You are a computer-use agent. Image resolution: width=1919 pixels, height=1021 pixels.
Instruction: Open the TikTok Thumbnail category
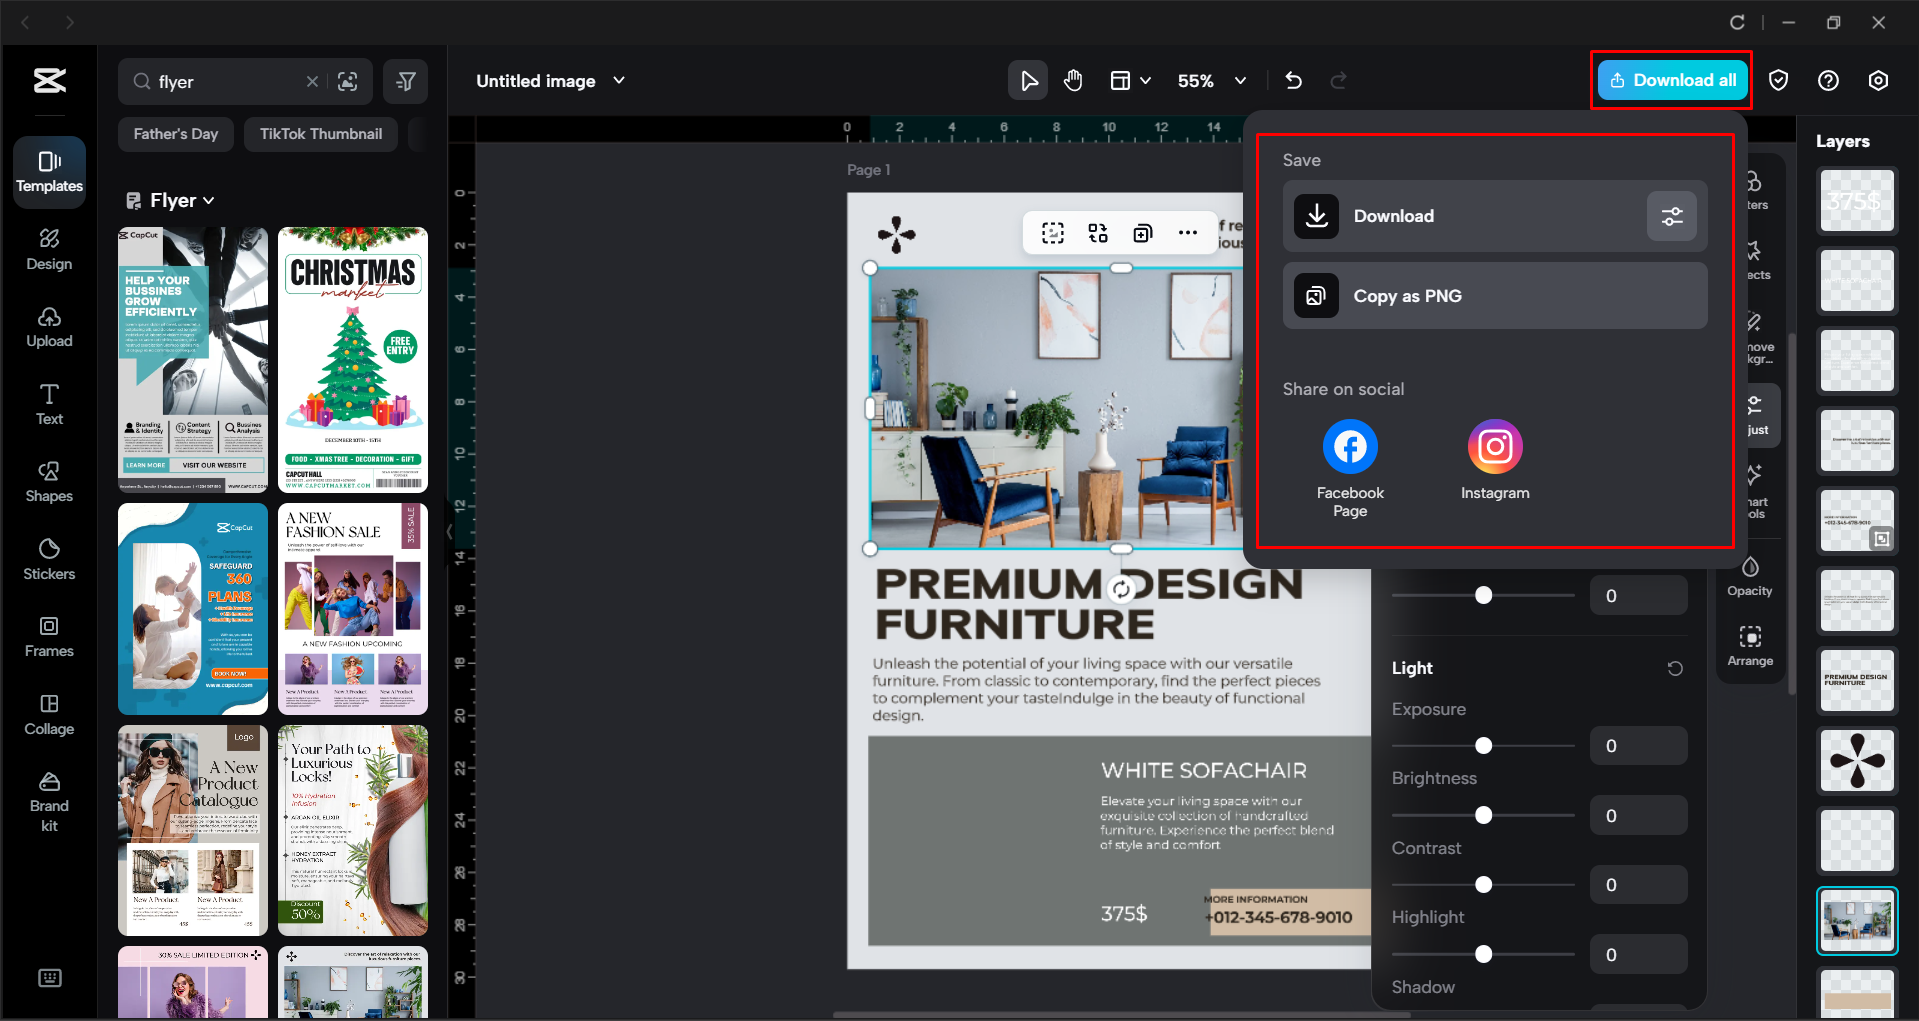click(x=320, y=133)
